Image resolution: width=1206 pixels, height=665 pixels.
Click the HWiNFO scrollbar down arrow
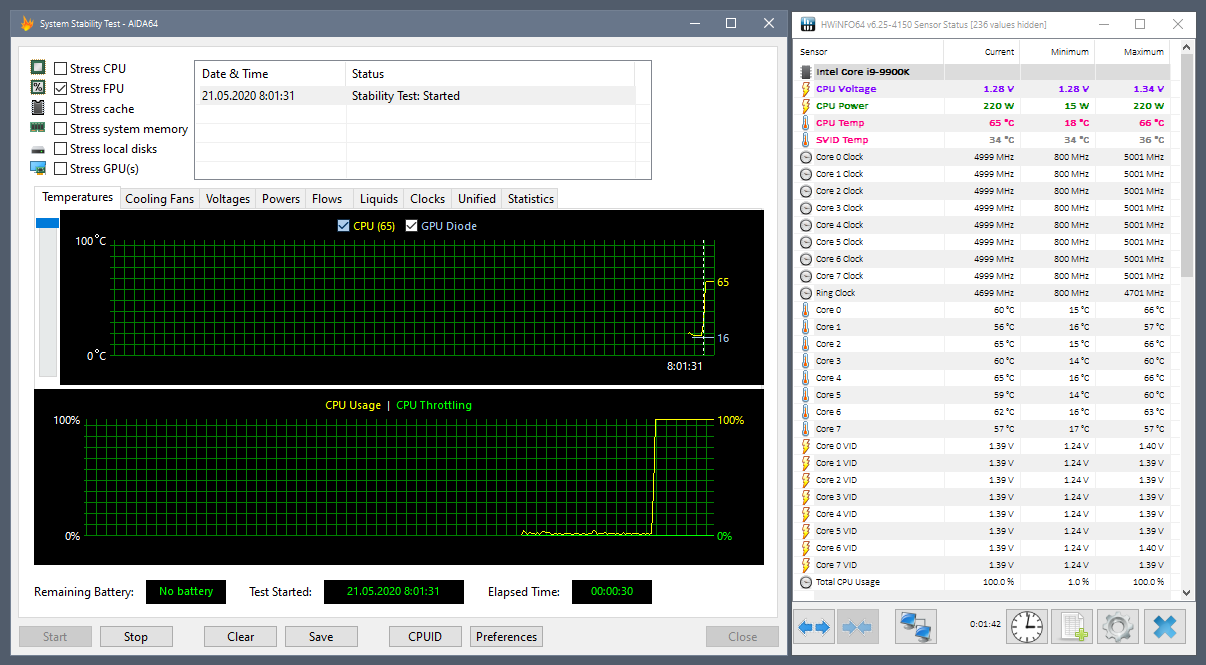[1187, 591]
